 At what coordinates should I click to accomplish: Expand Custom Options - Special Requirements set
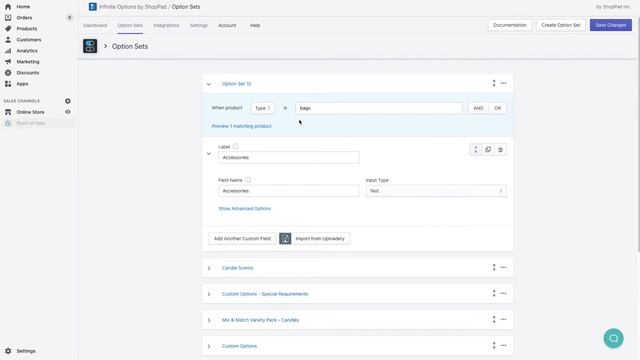[209, 294]
